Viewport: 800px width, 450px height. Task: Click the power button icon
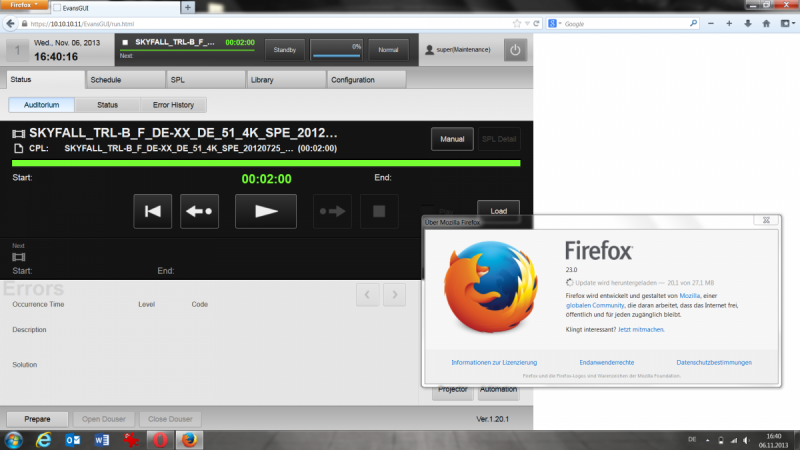[x=514, y=49]
